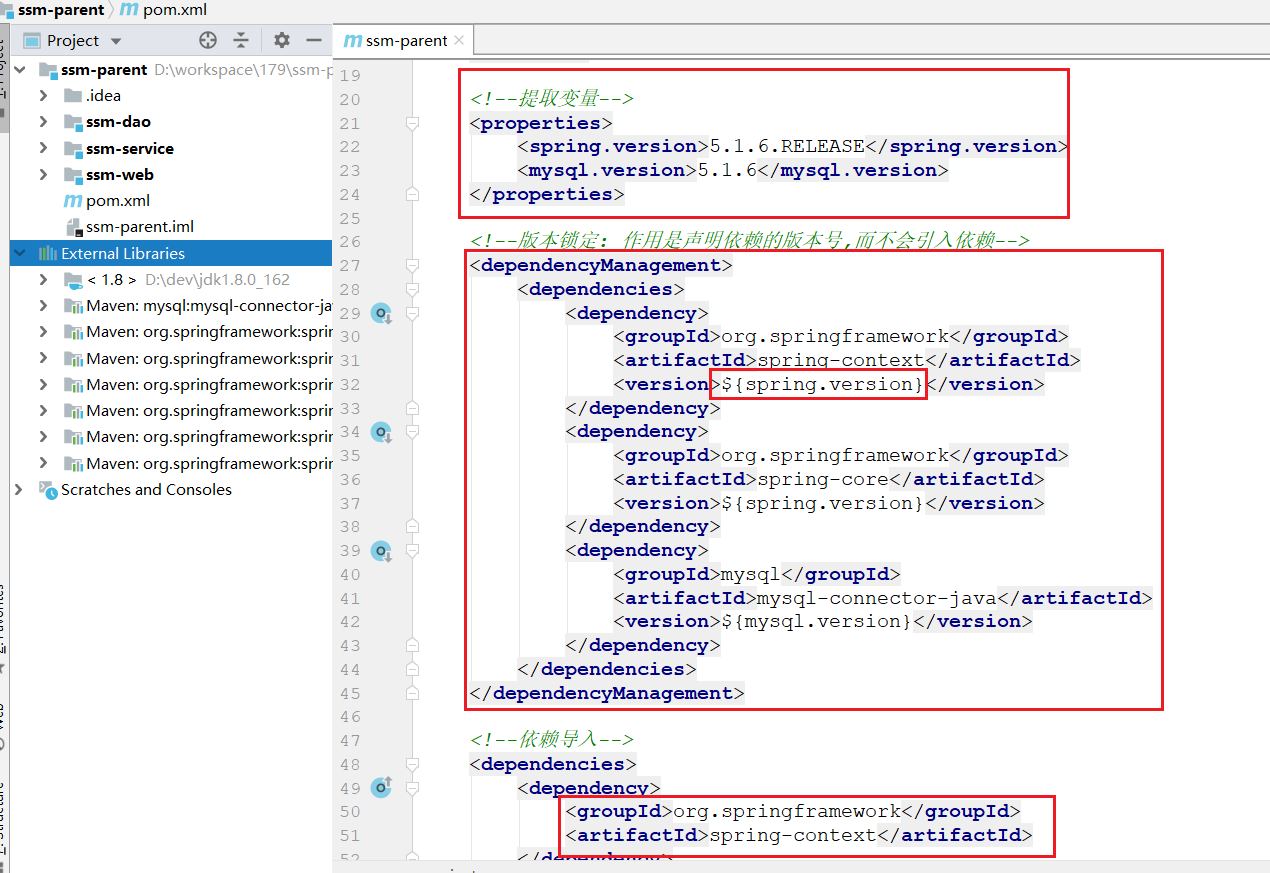Click the overridden dependency gutter icon on line 29
The width and height of the screenshot is (1270, 873).
point(381,314)
